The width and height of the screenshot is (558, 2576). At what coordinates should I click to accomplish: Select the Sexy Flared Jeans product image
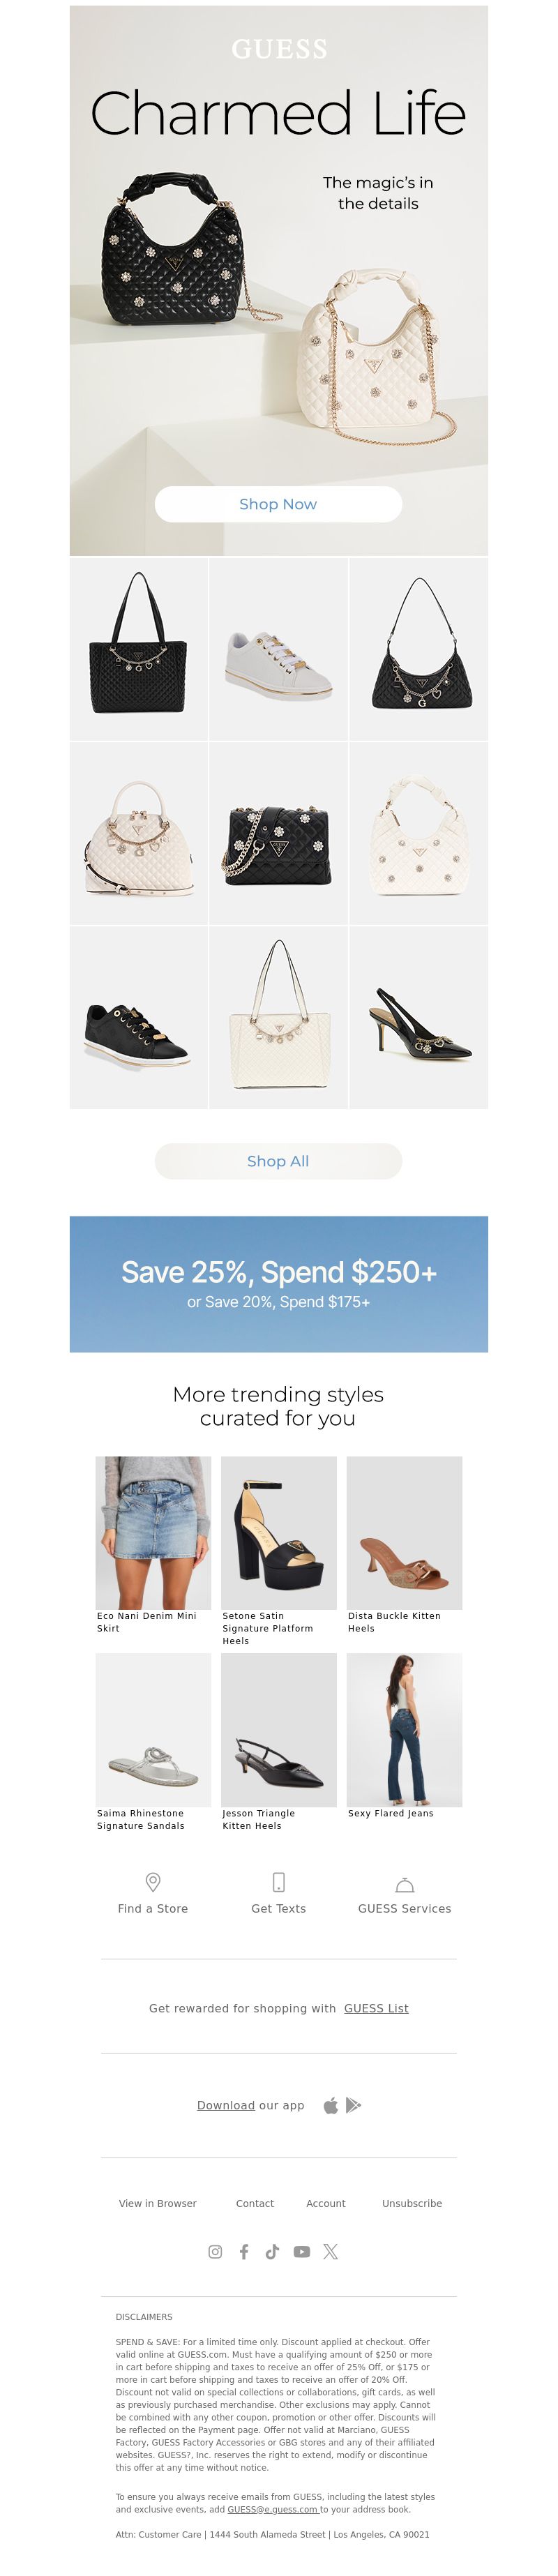[x=404, y=1729]
